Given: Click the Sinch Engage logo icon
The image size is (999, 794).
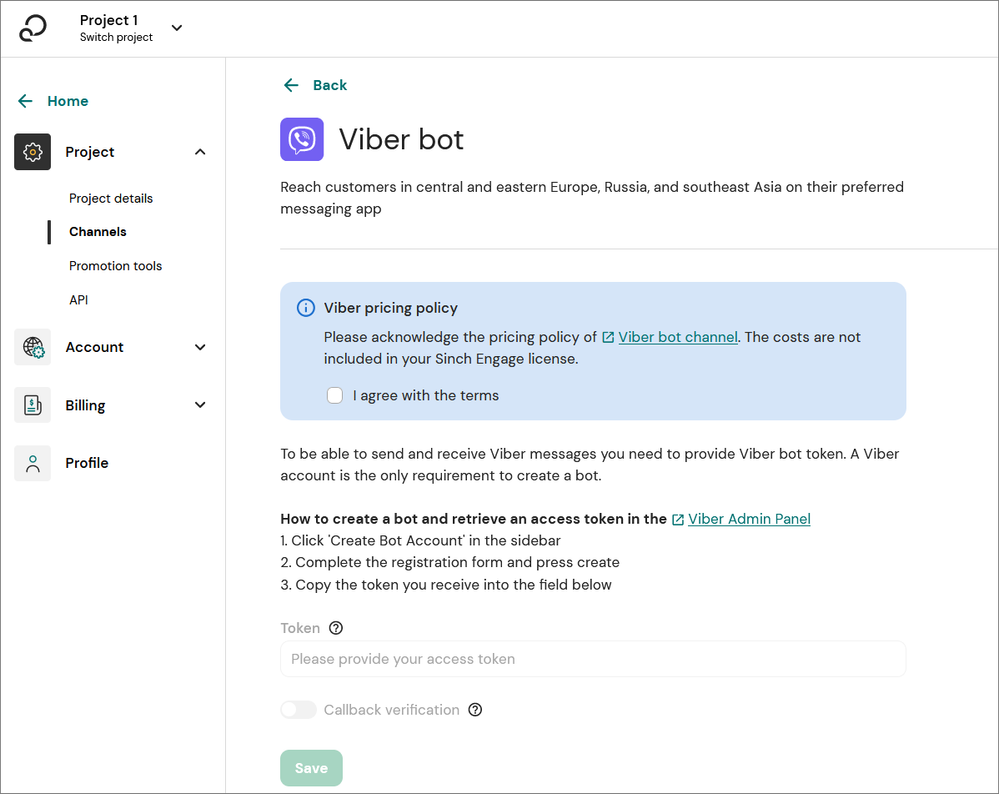Looking at the screenshot, I should 32,28.
